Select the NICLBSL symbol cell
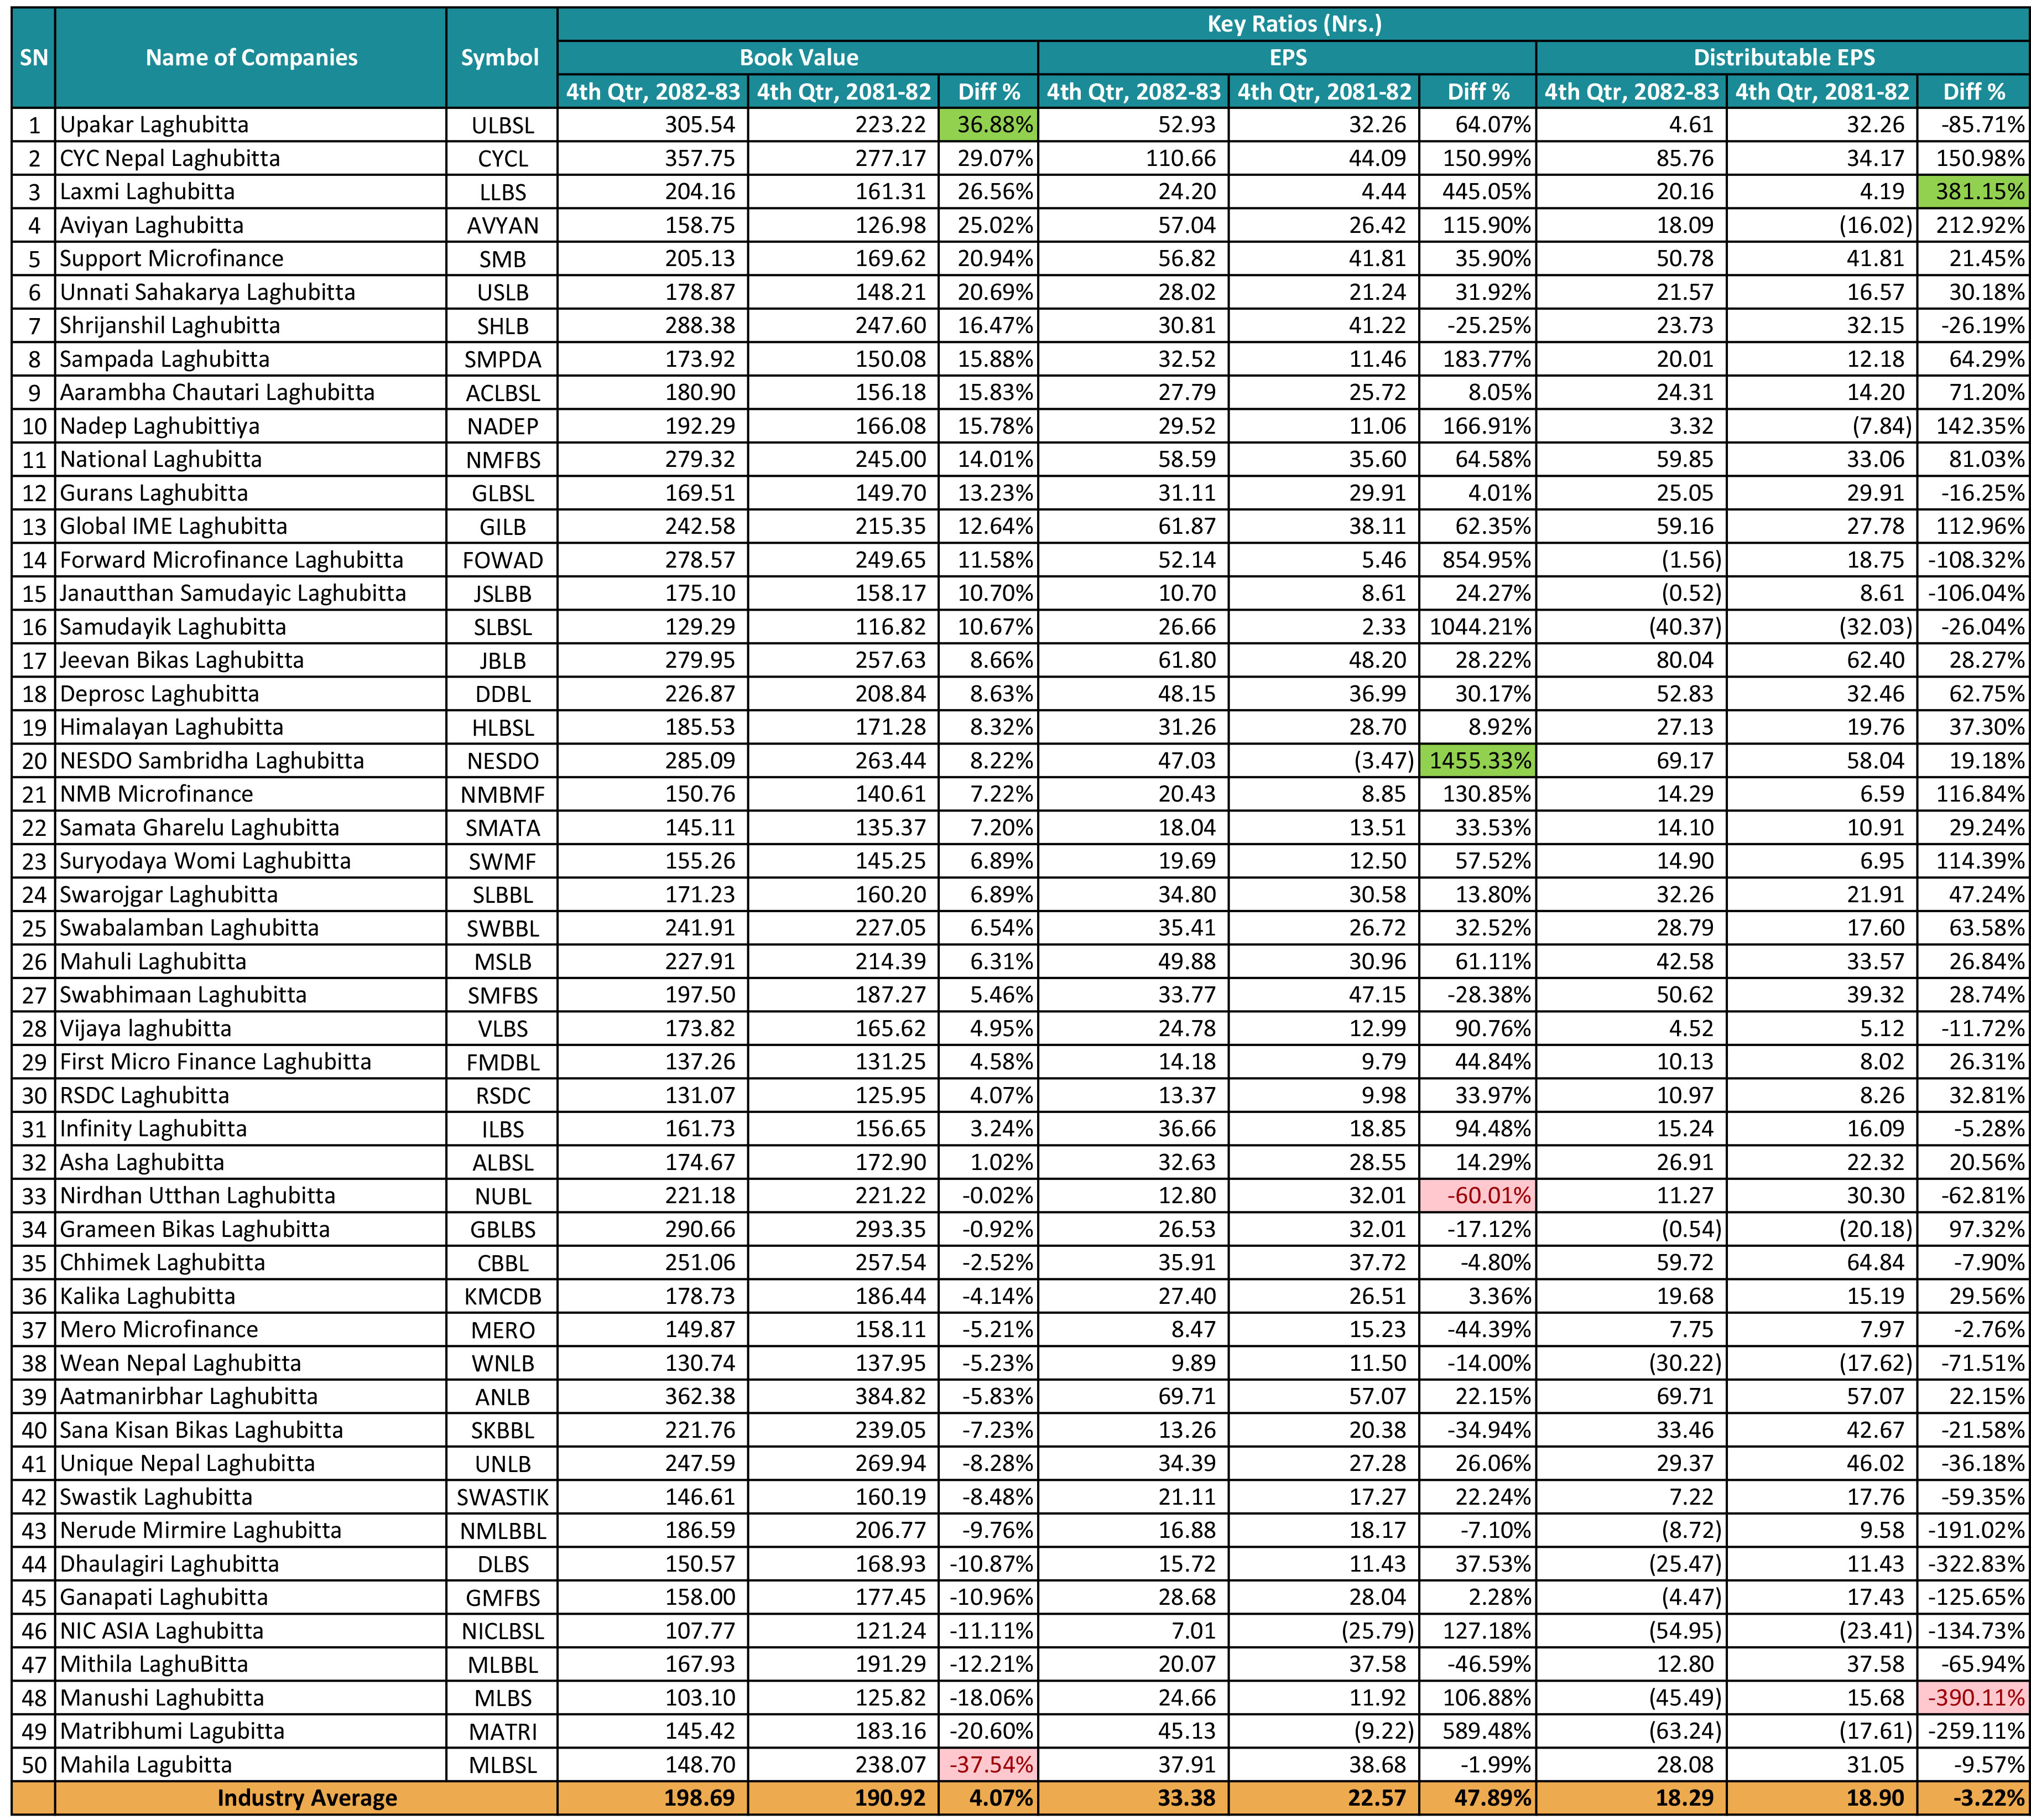The height and width of the screenshot is (1820, 2031). 502,1631
